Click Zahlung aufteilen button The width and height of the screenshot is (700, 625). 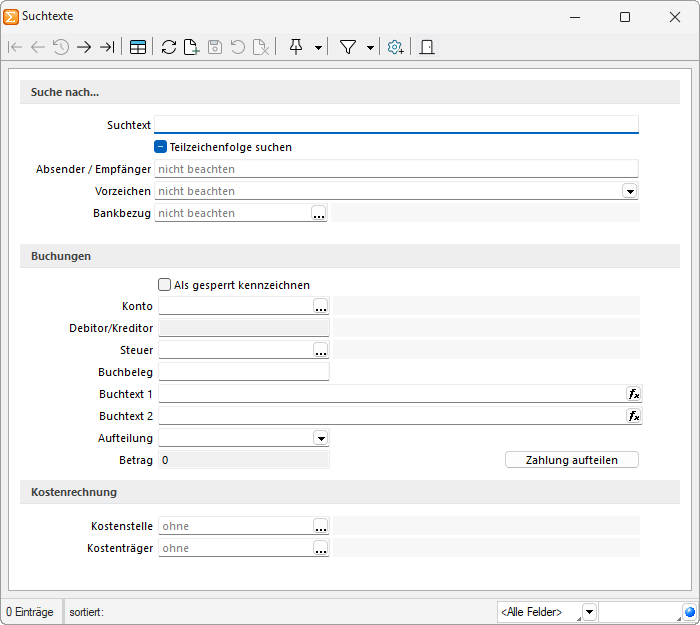pyautogui.click(x=571, y=460)
